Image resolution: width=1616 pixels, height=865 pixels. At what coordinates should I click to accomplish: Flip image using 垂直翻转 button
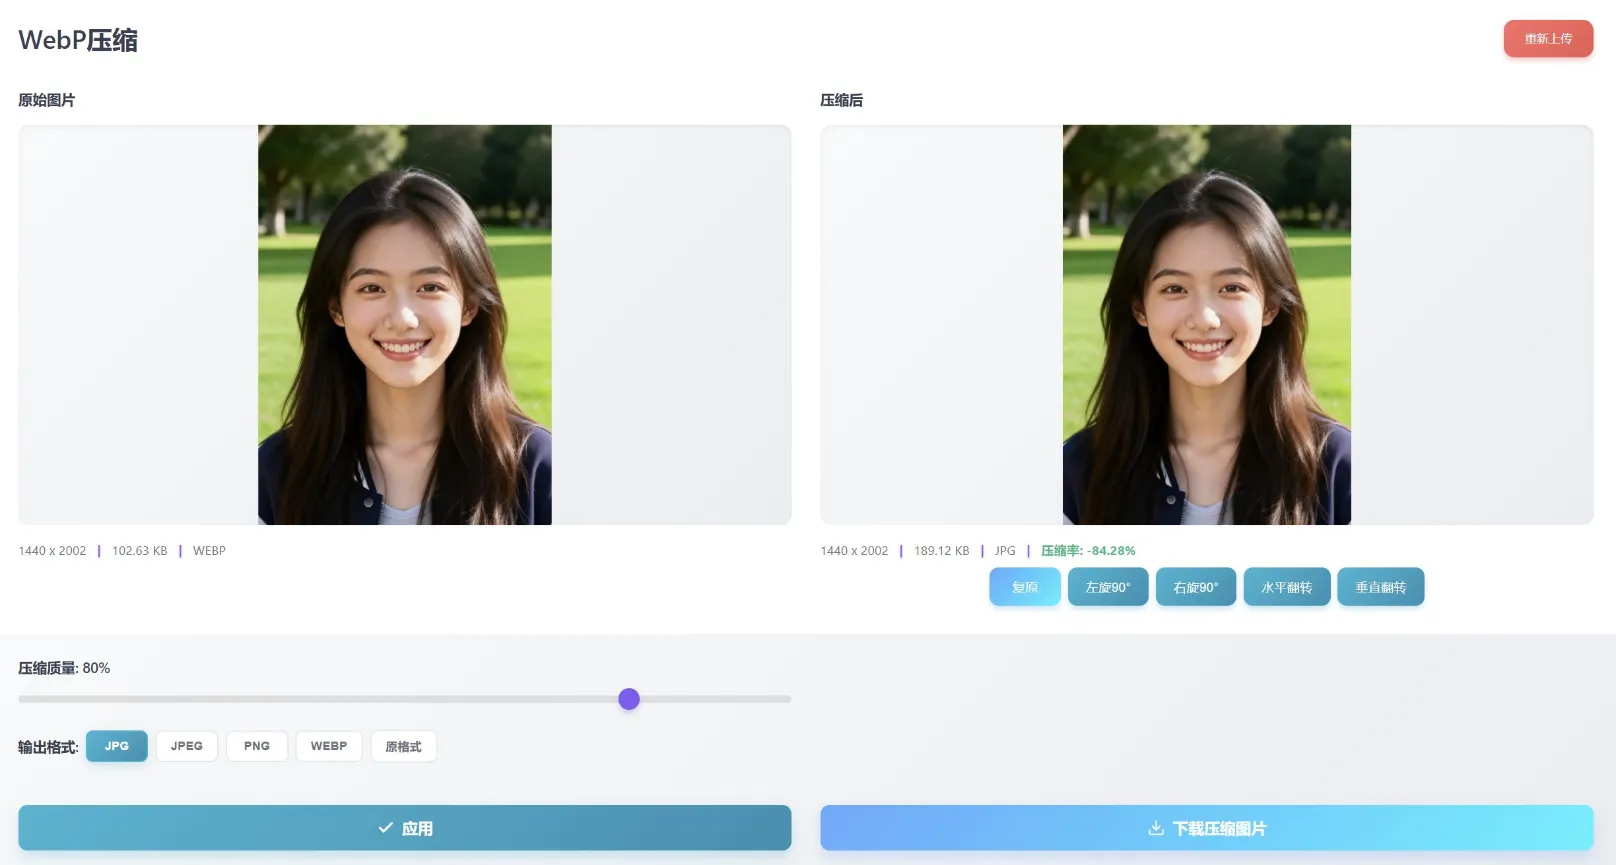coord(1381,587)
